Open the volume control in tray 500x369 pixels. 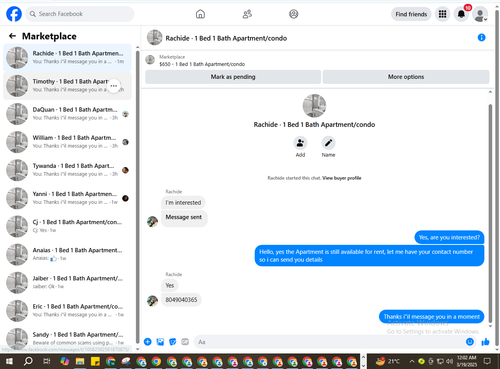[449, 361]
